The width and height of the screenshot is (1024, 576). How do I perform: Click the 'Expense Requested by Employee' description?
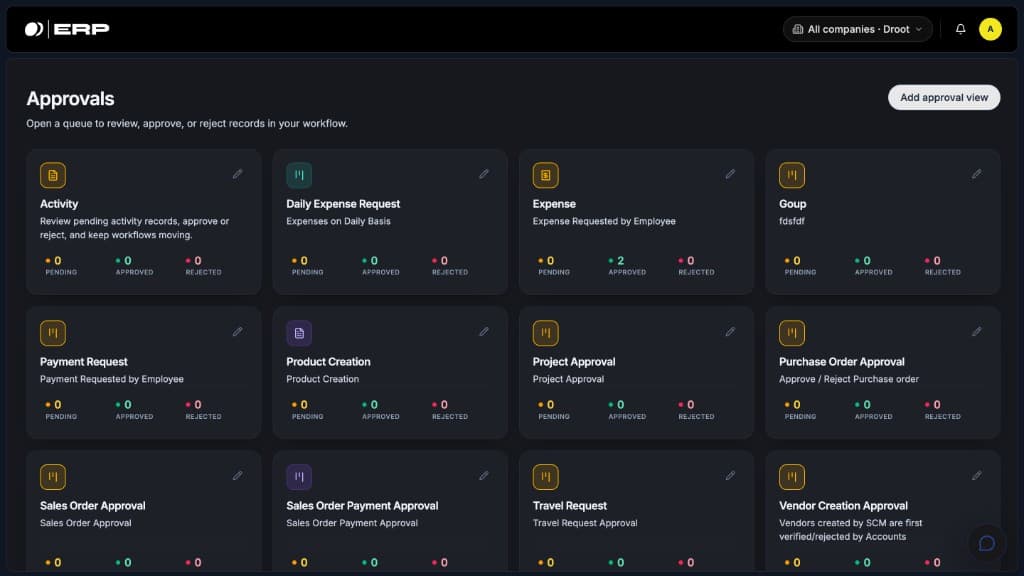[x=604, y=221]
